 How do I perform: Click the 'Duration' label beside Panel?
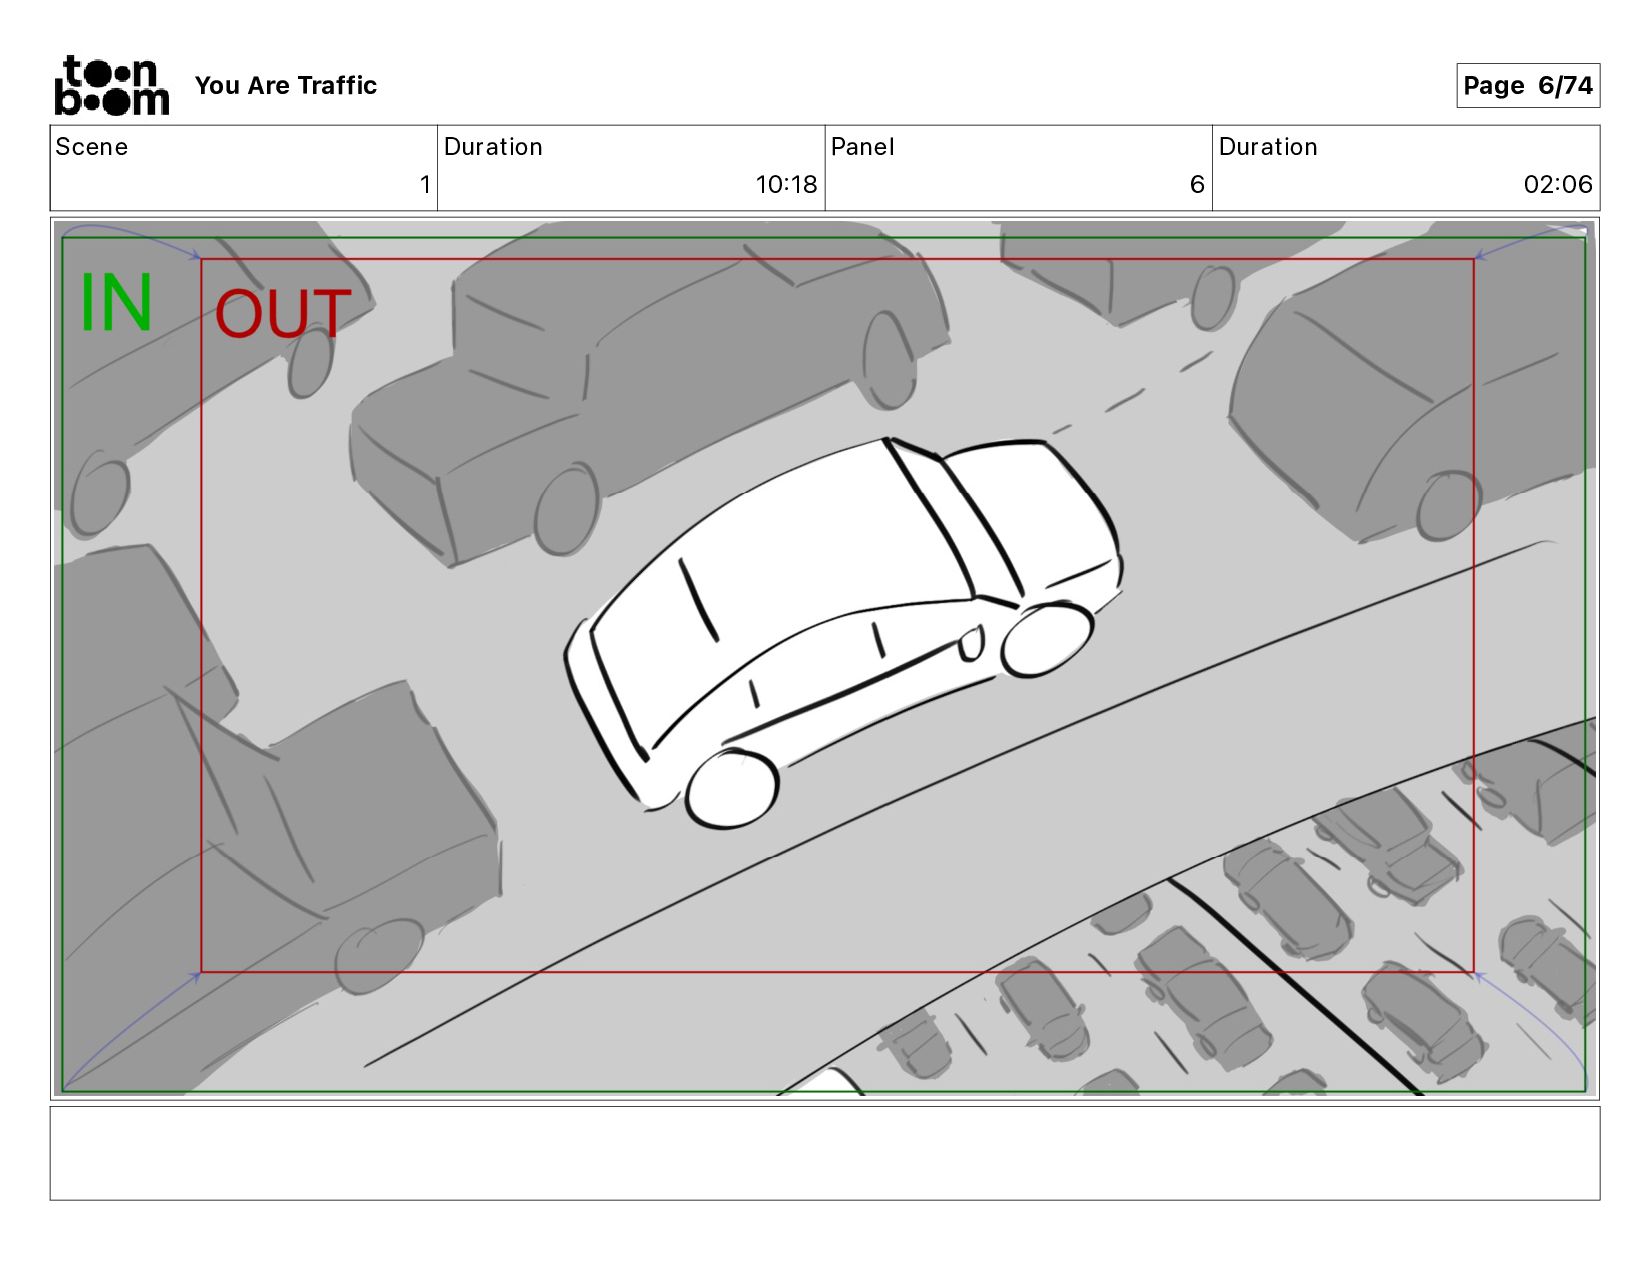coord(1268,147)
